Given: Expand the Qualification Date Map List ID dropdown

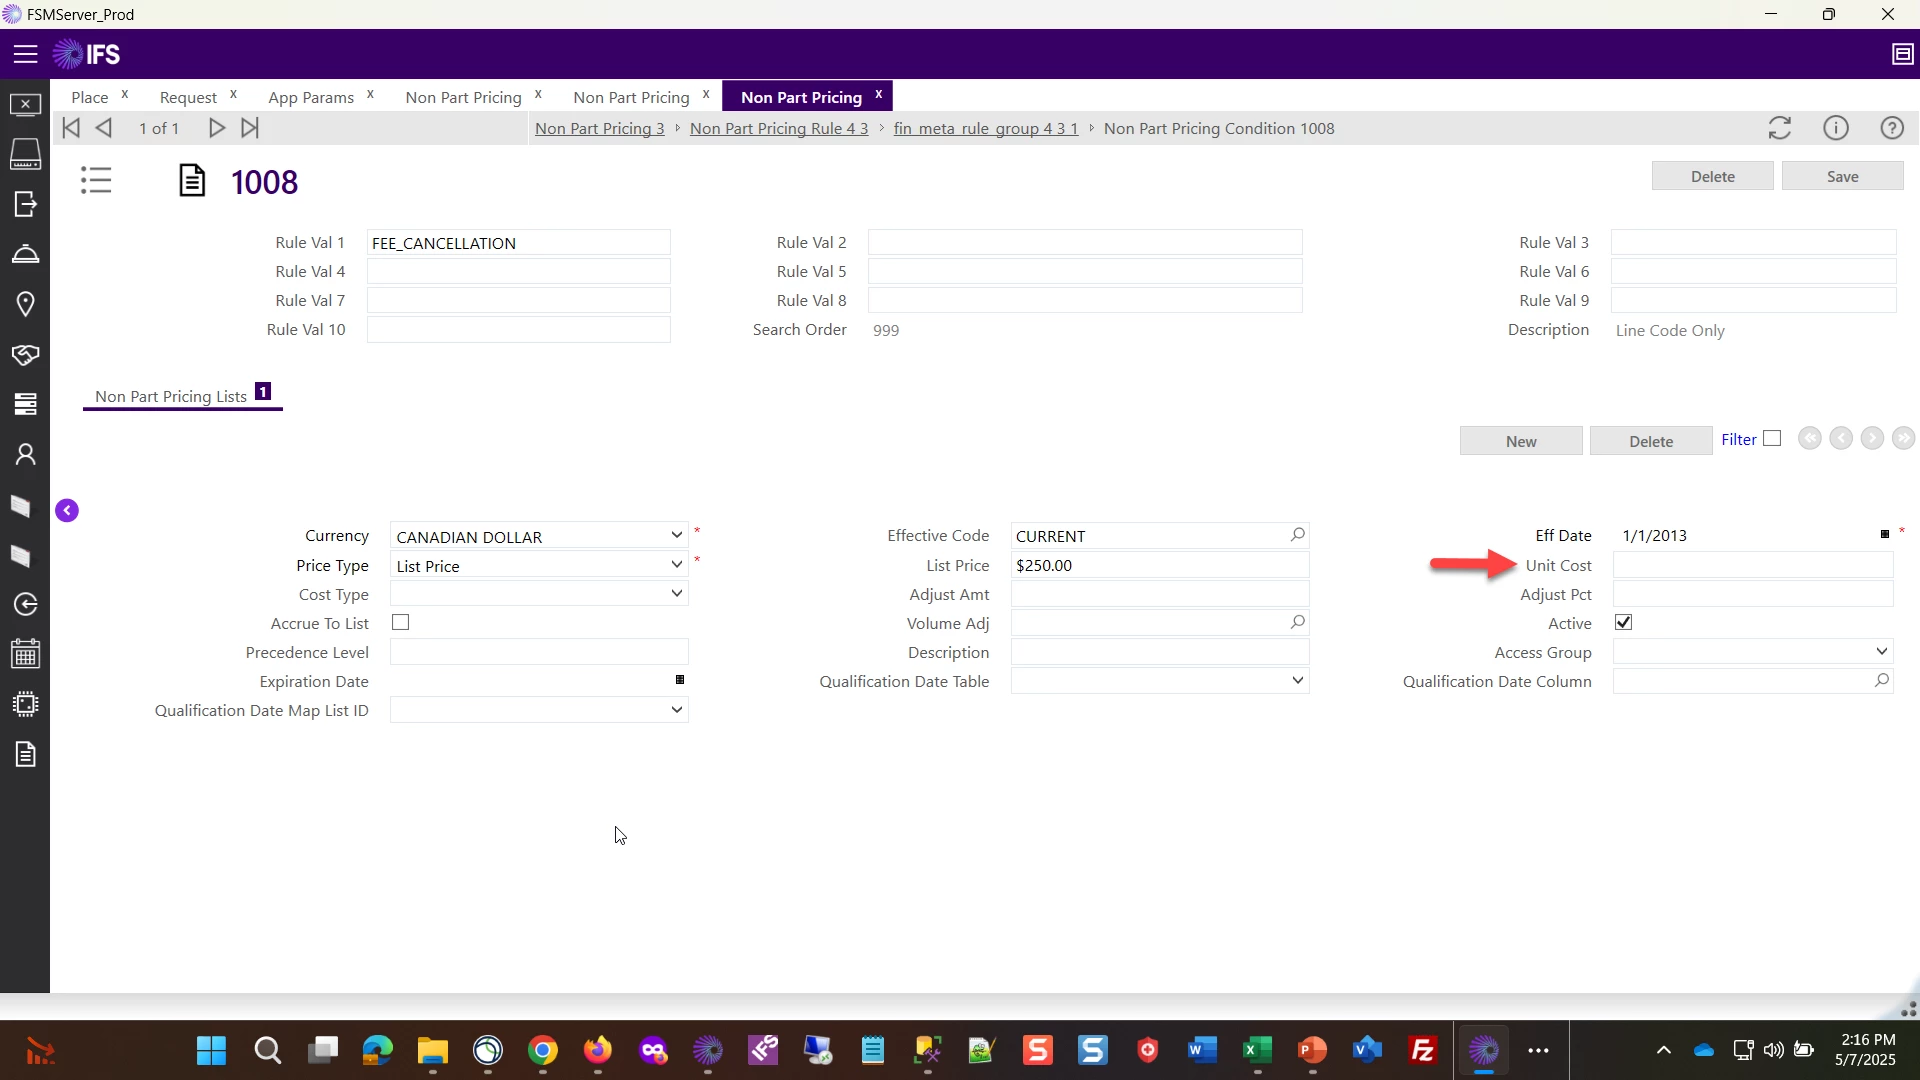Looking at the screenshot, I should tap(677, 710).
